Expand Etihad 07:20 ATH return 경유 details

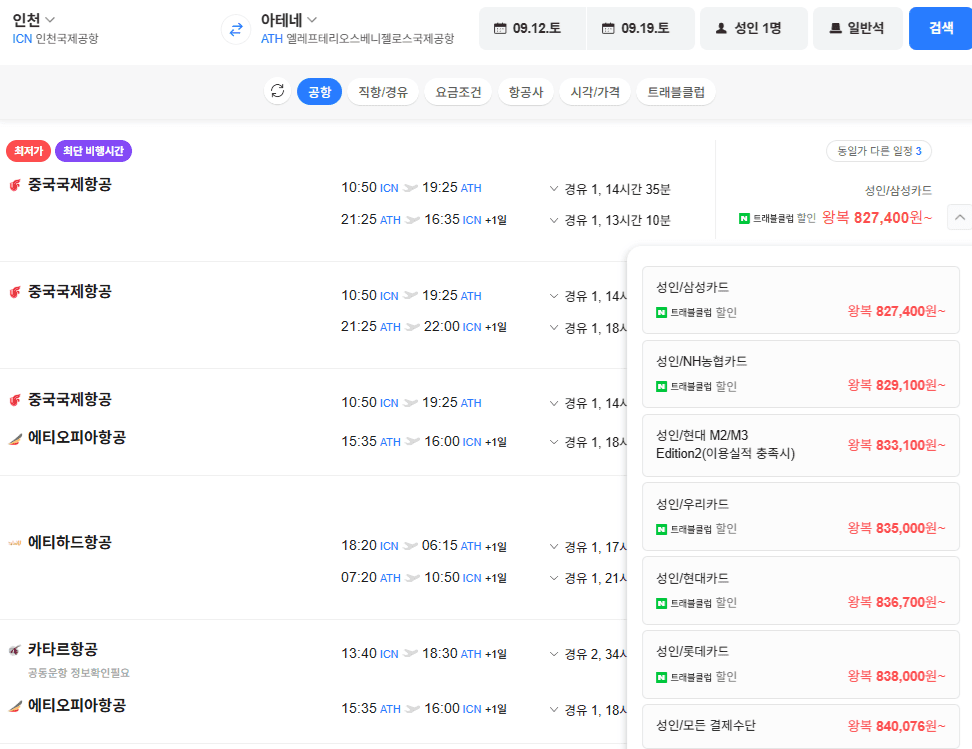tap(588, 578)
